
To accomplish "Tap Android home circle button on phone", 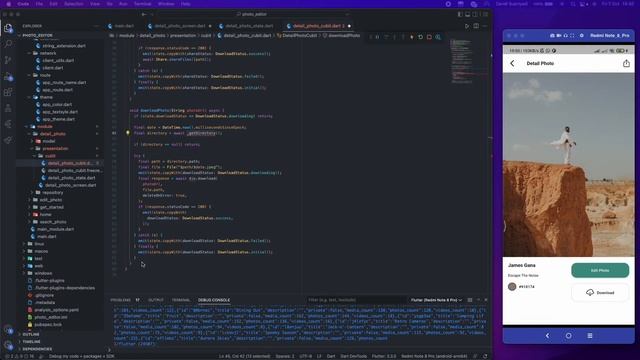I will click(x=569, y=336).
